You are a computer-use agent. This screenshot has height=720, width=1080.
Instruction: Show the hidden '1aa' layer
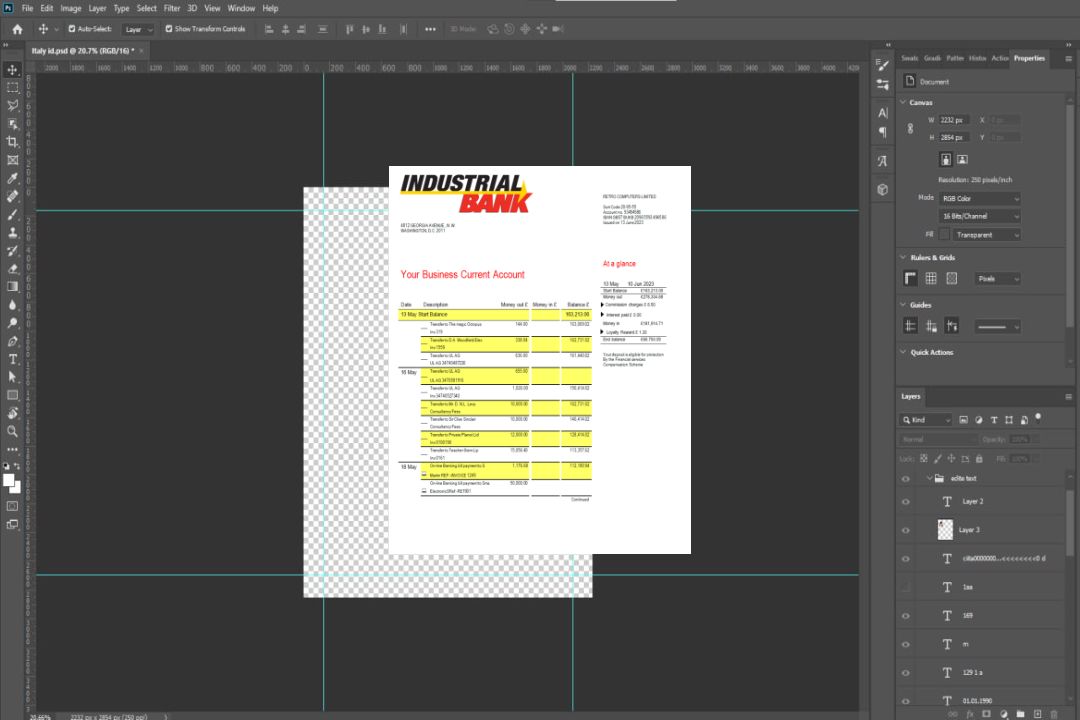click(x=906, y=587)
